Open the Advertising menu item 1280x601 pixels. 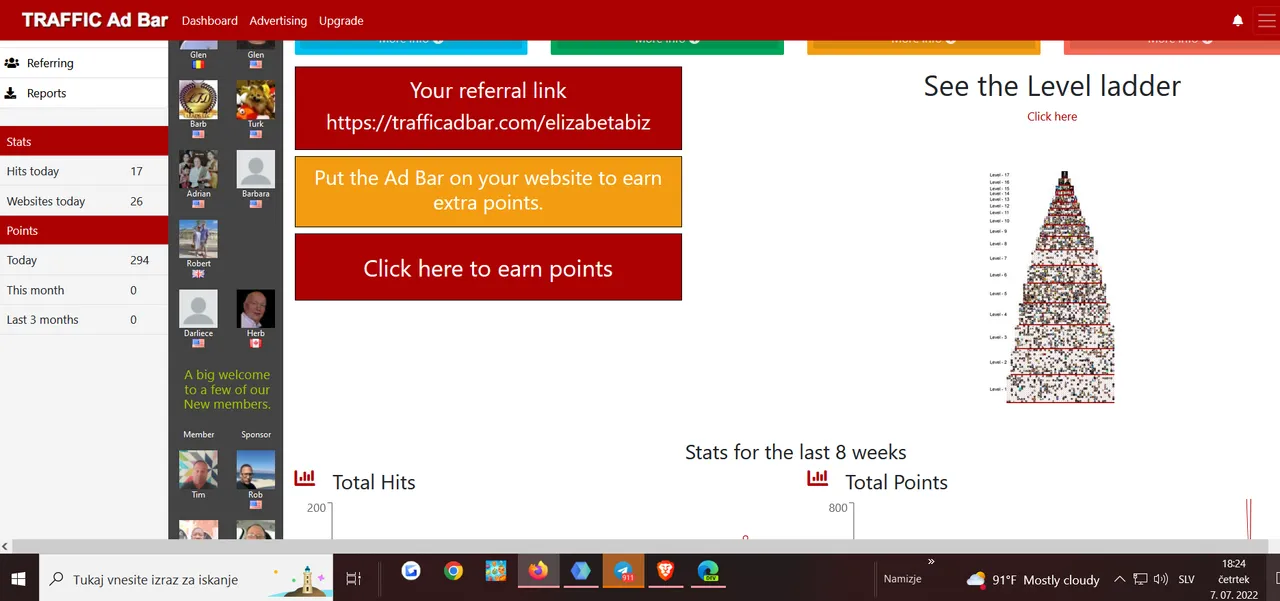click(278, 20)
